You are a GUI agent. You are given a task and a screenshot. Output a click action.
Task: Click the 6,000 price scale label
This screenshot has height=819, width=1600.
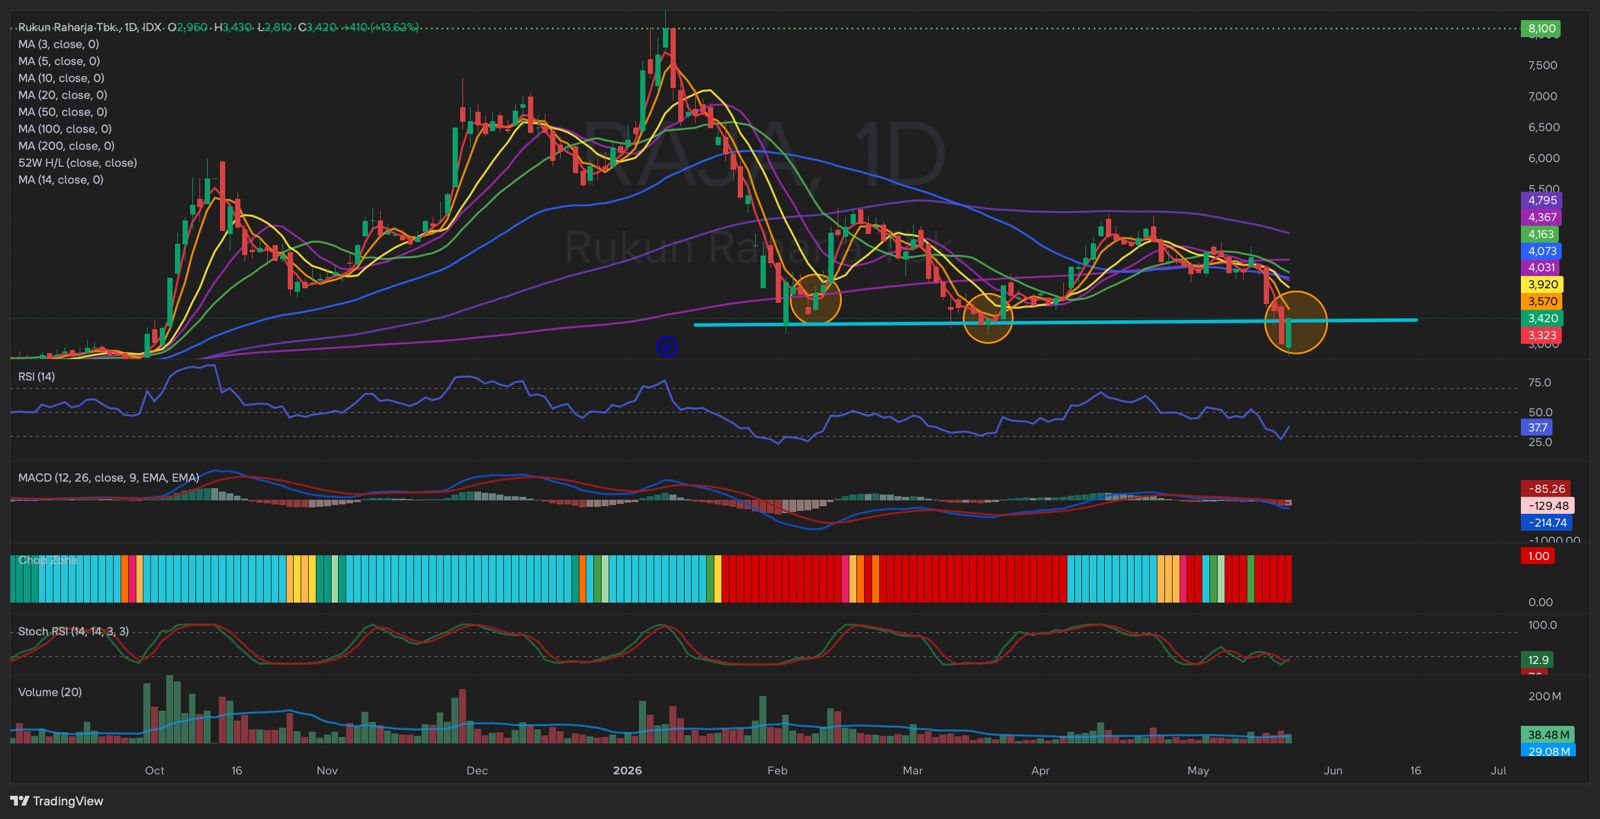[x=1543, y=159]
